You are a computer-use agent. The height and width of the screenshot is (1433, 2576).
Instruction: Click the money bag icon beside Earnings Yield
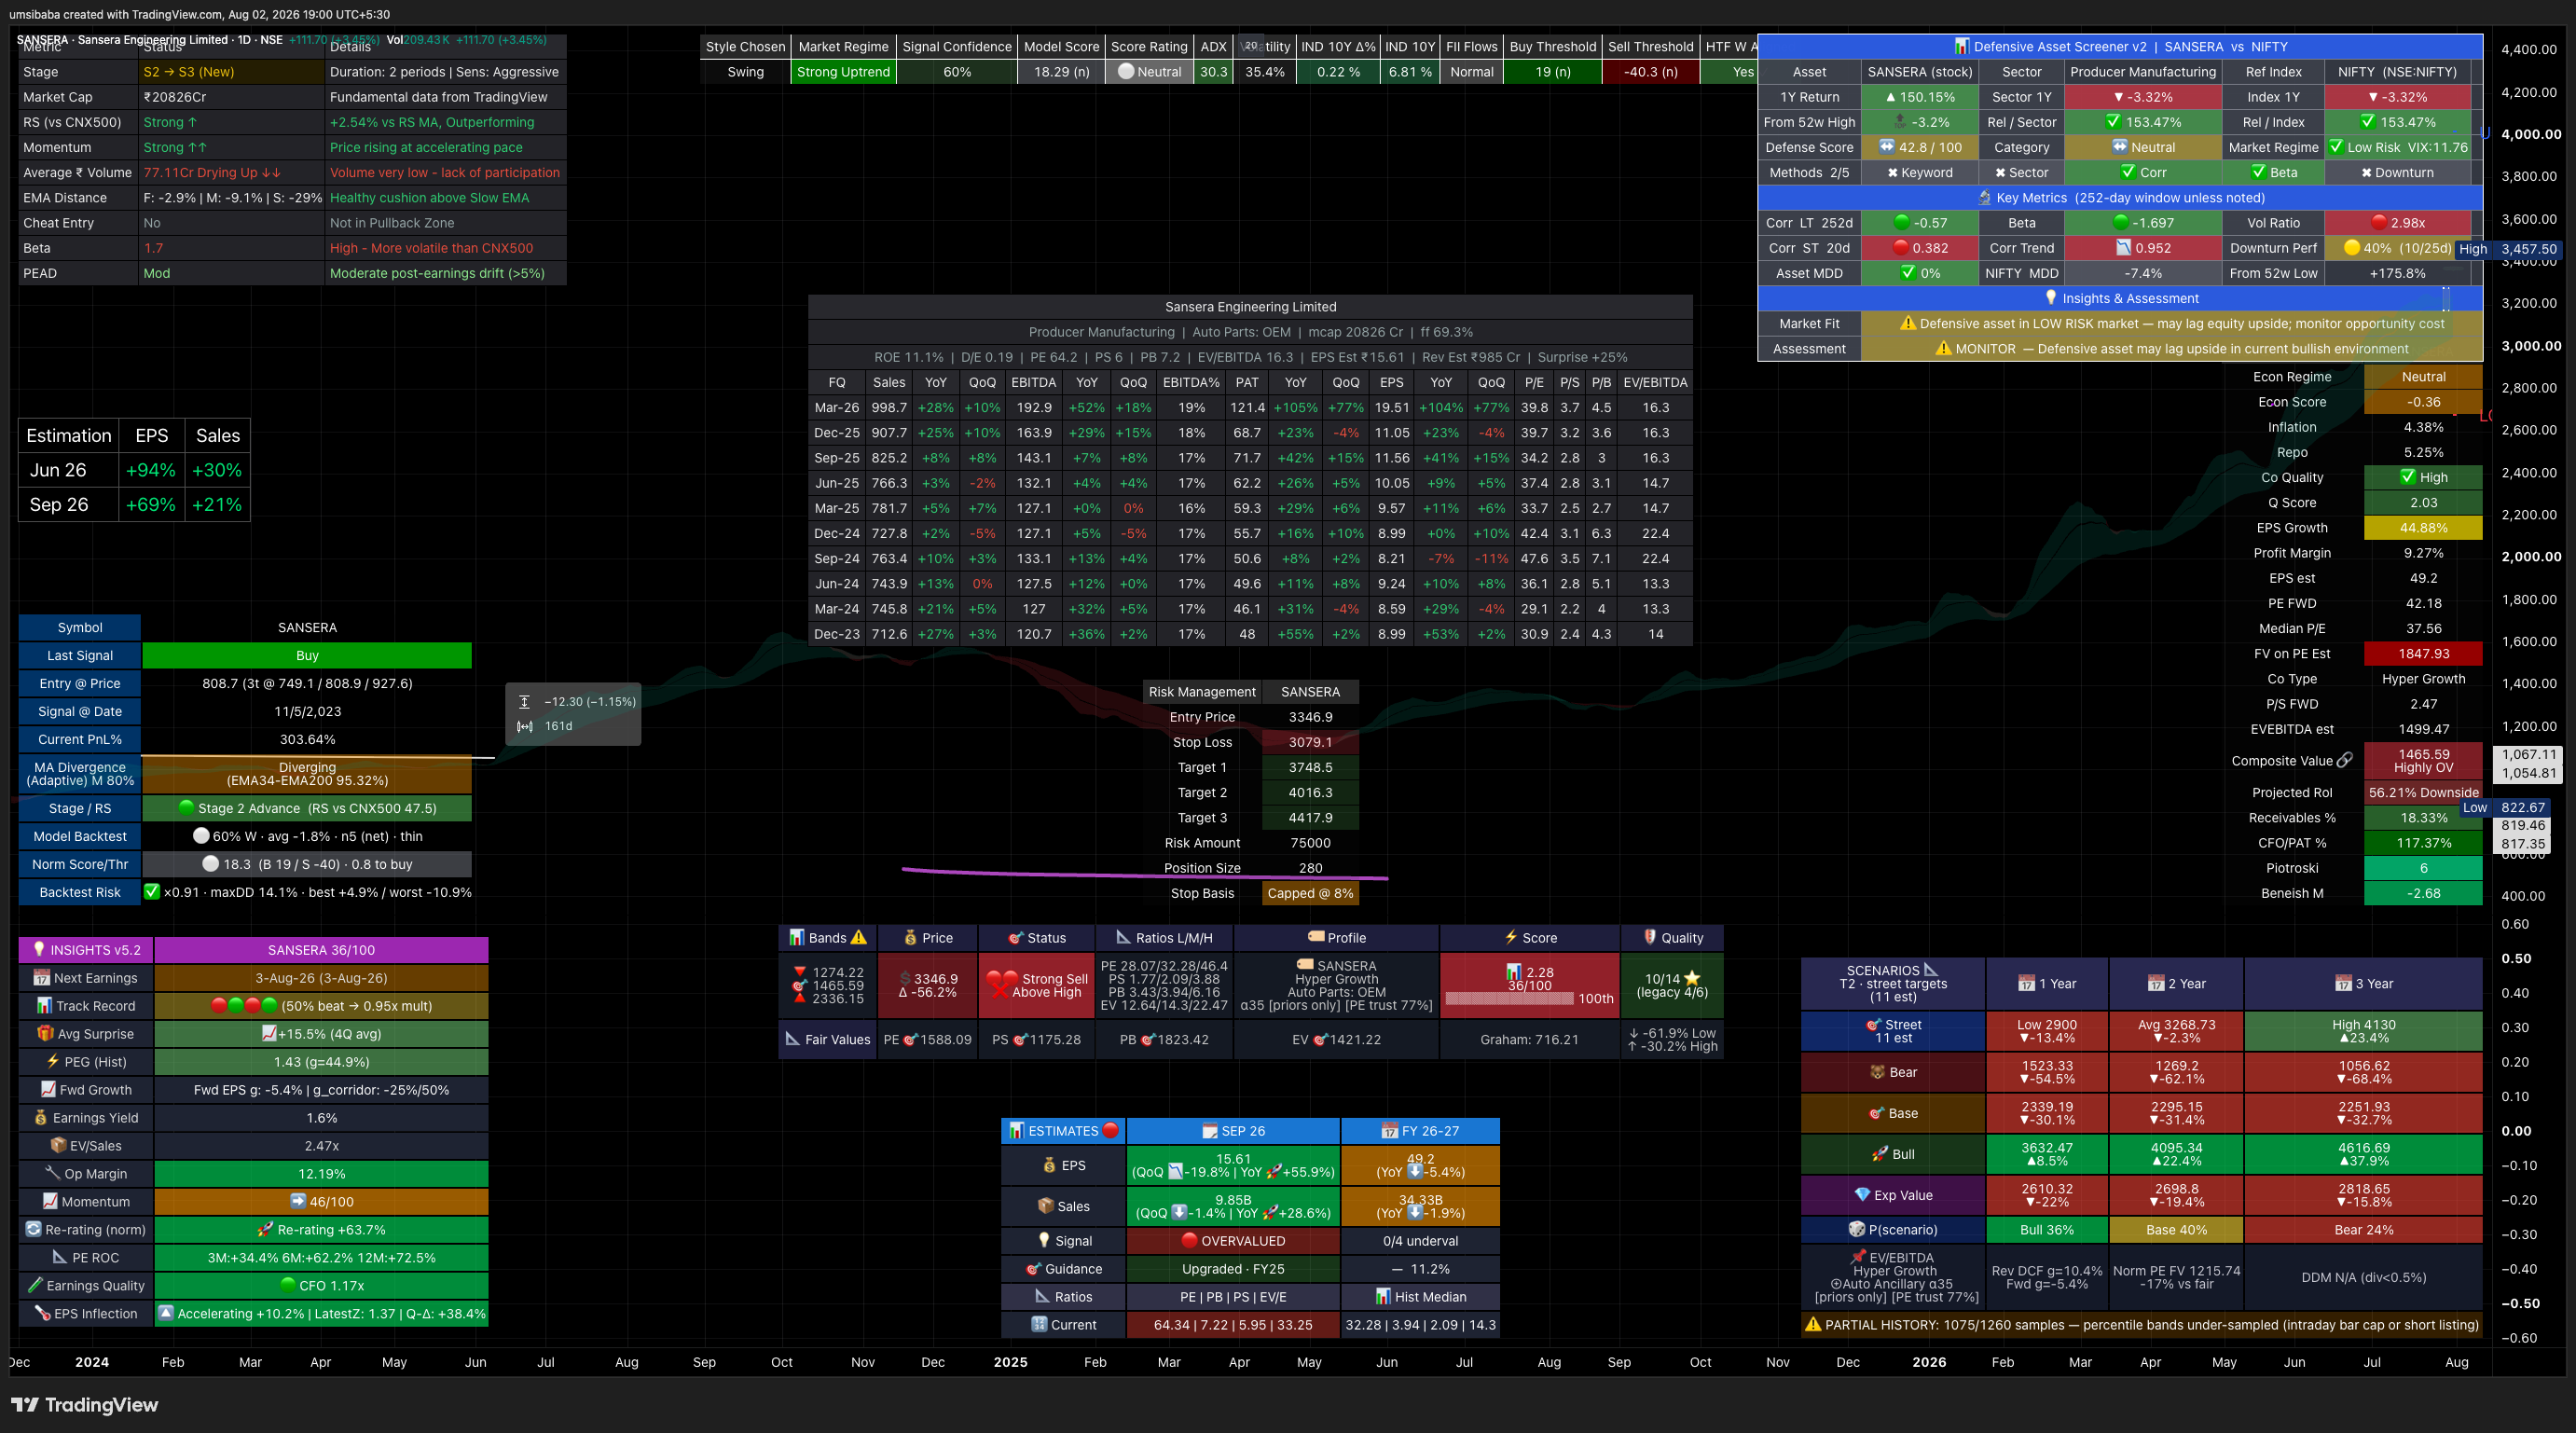click(41, 1117)
